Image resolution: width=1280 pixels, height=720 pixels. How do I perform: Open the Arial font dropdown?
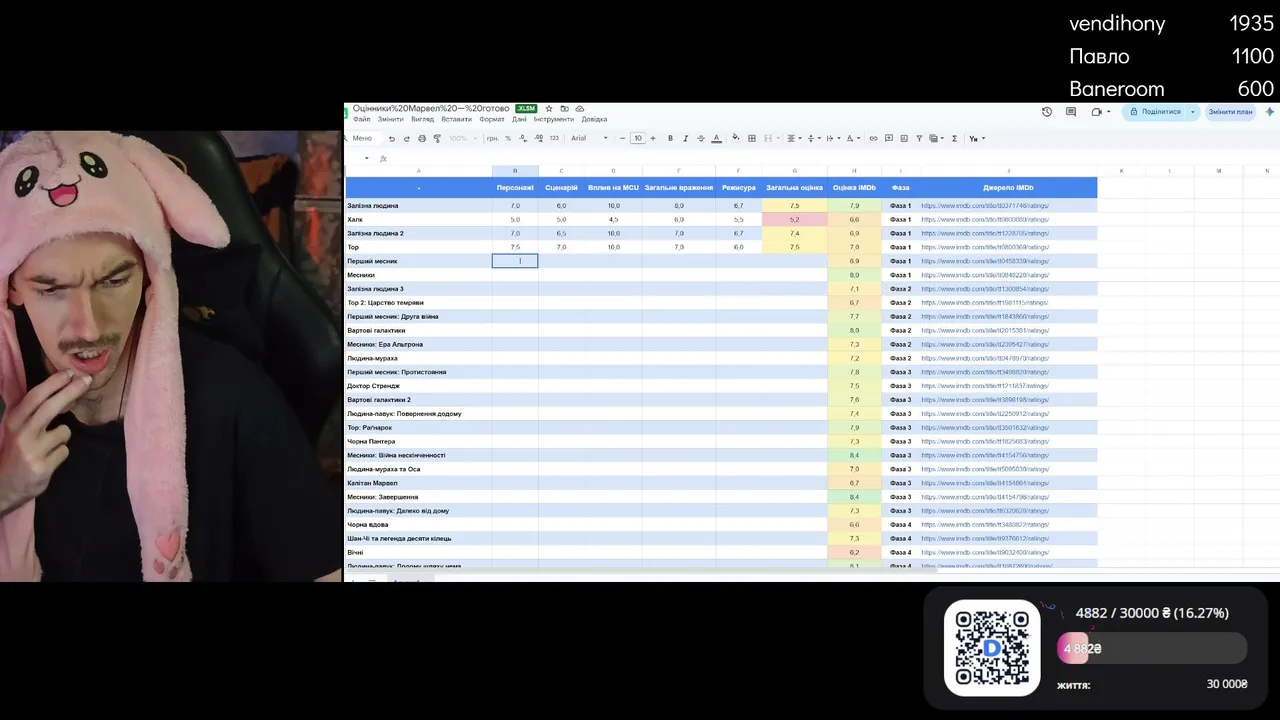pos(590,138)
